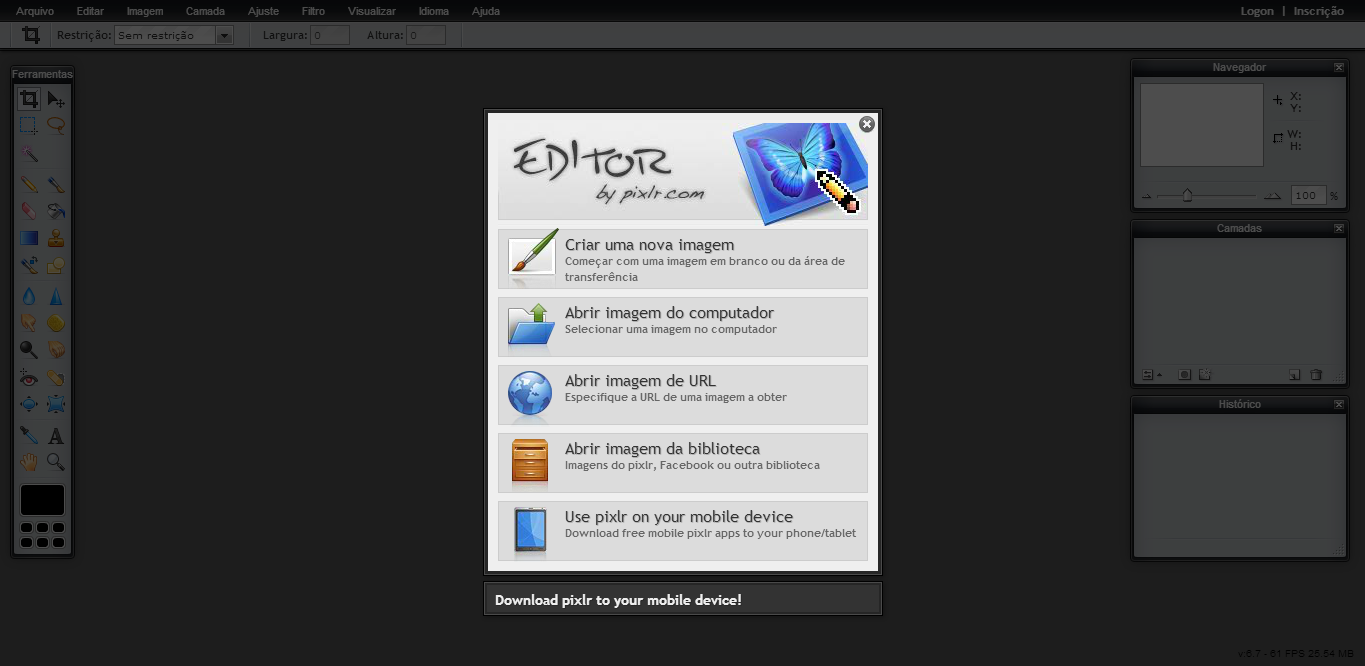Select the Burn hand tool
The height and width of the screenshot is (666, 1365).
tap(56, 350)
